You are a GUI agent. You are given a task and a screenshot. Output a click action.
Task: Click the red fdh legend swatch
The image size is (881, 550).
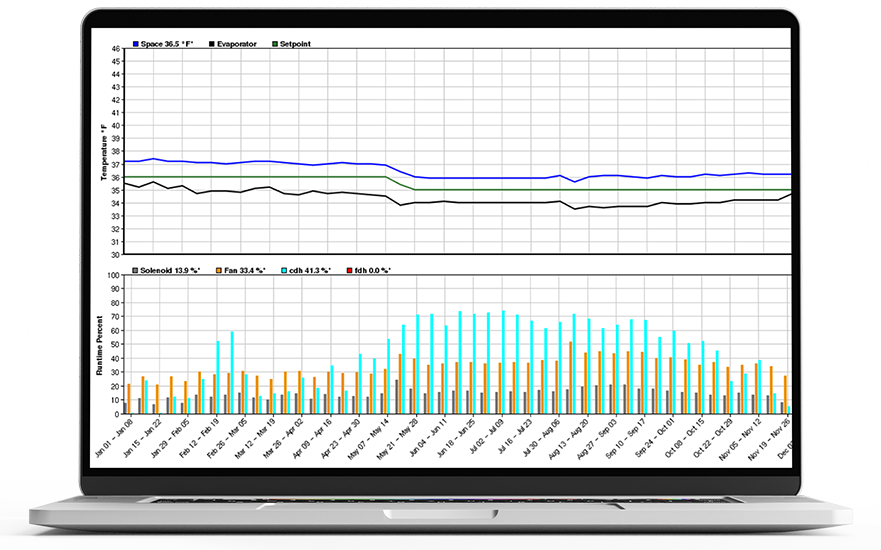click(x=349, y=270)
